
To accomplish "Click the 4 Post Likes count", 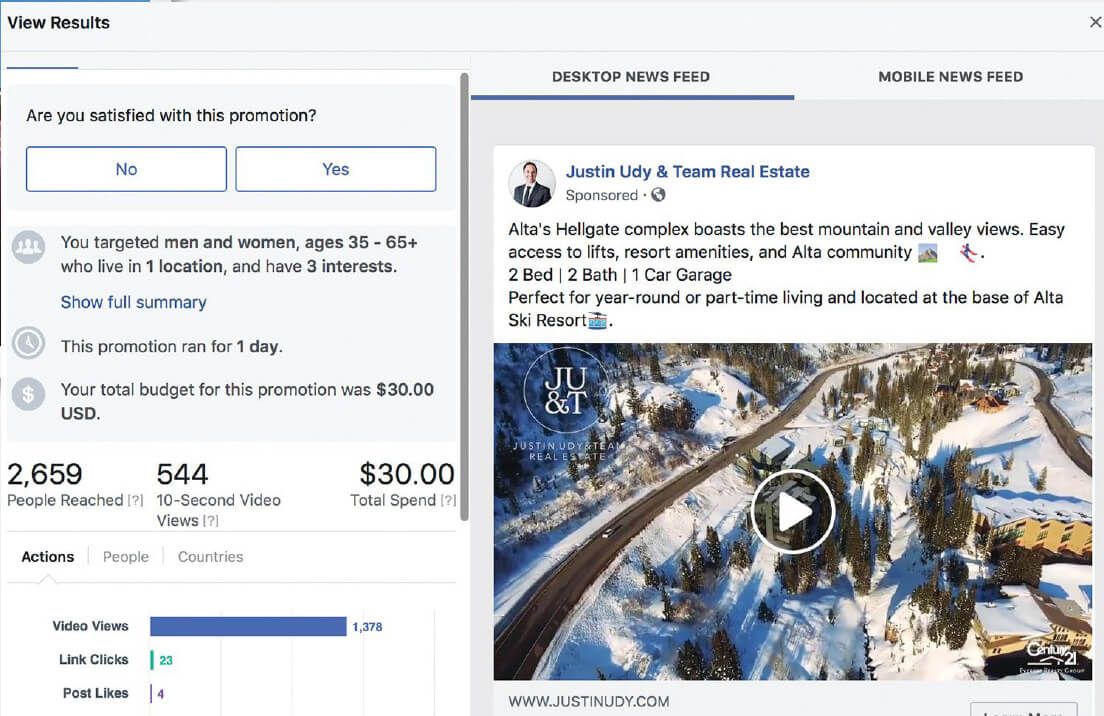I will [x=161, y=693].
